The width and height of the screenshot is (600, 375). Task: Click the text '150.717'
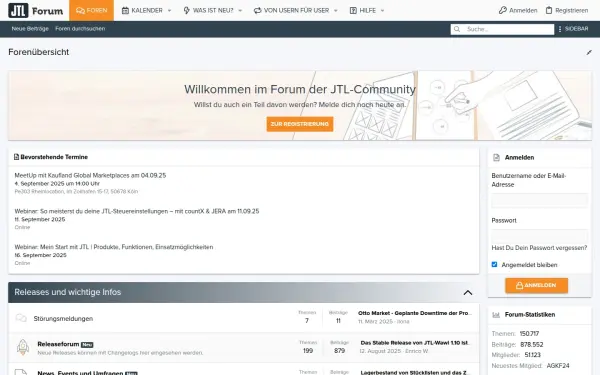point(529,334)
